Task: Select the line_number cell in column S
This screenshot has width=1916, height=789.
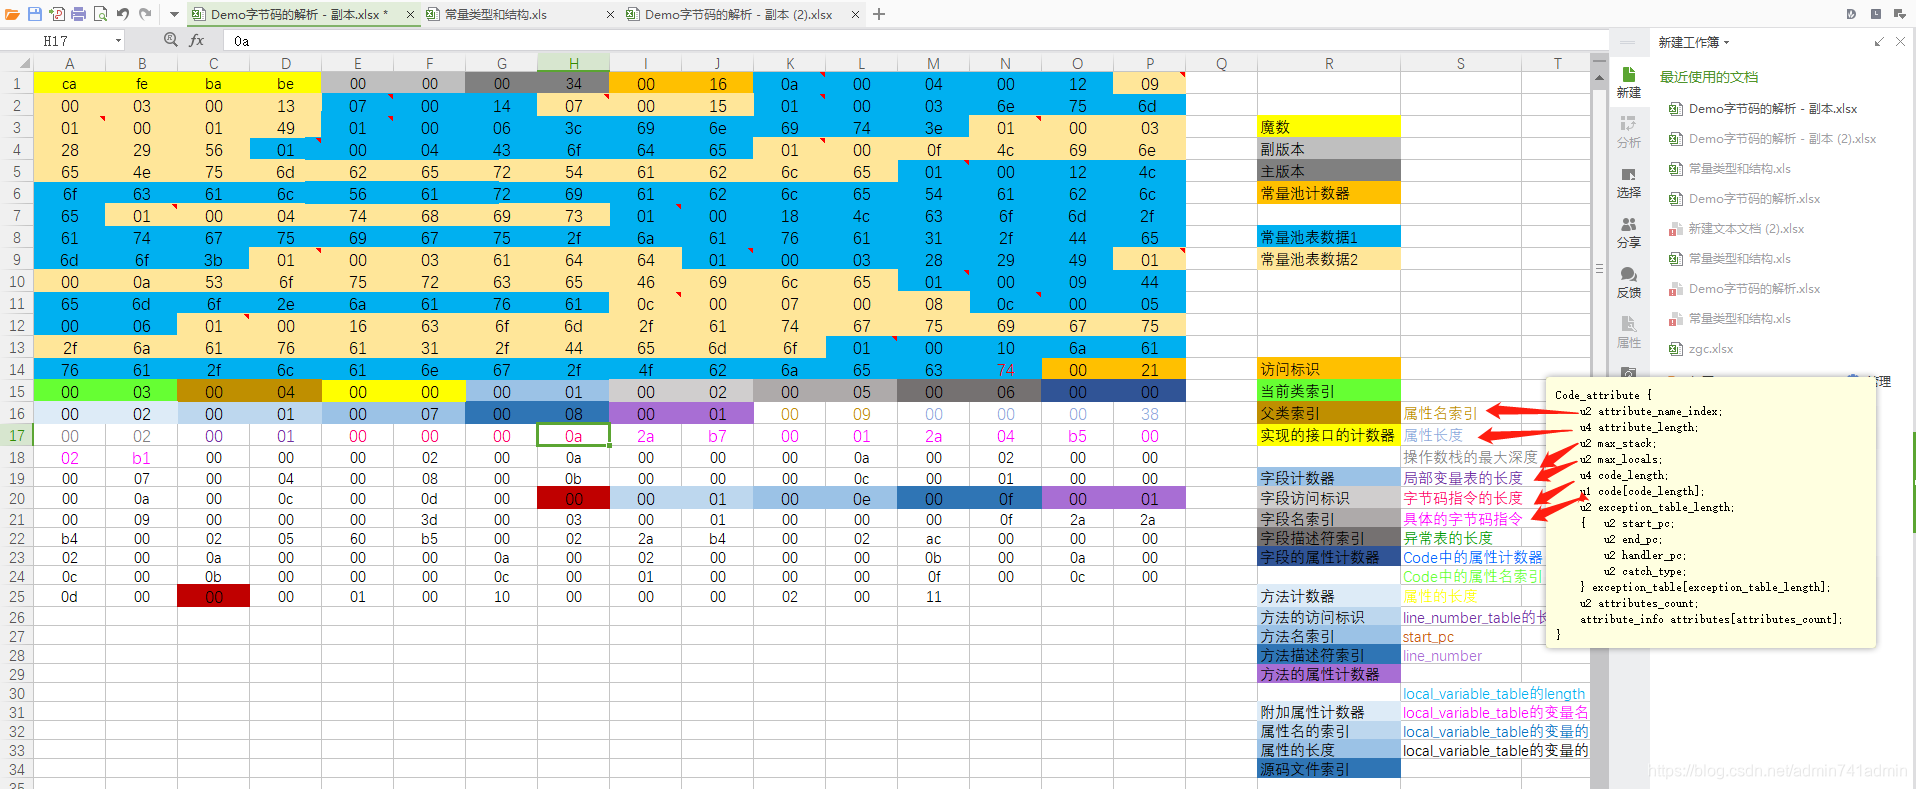Action: 1461,655
